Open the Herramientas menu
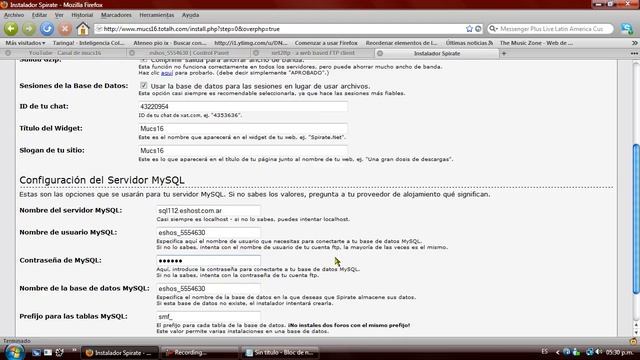 (157, 15)
